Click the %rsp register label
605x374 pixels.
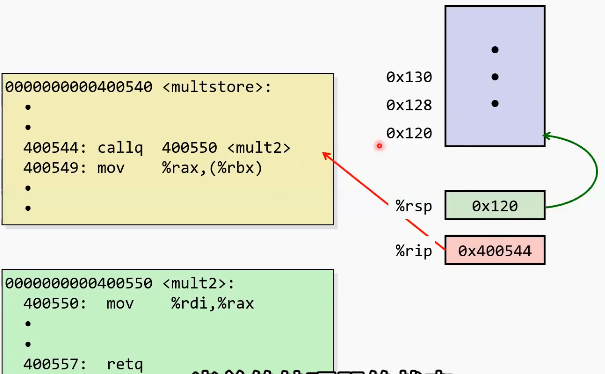[x=414, y=206]
